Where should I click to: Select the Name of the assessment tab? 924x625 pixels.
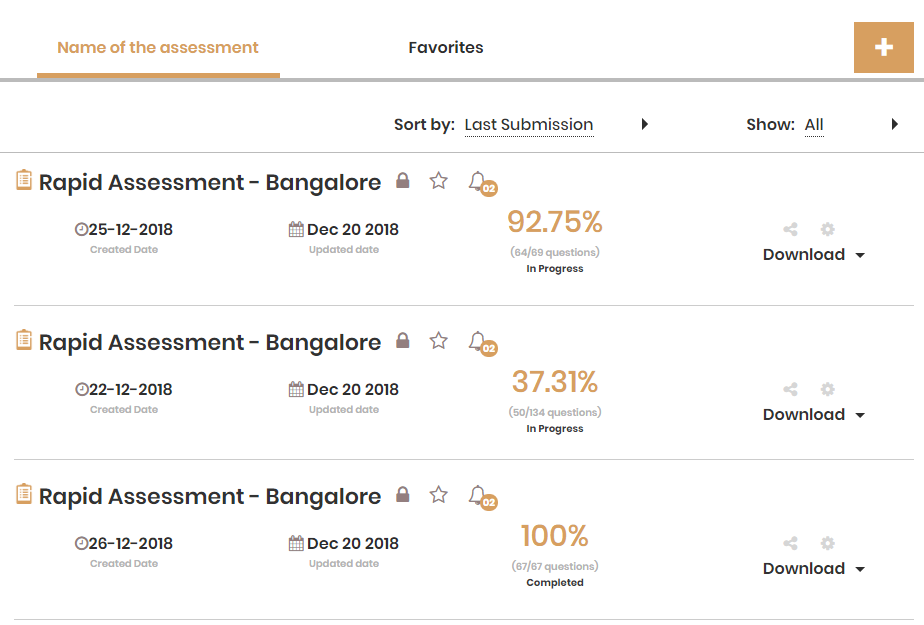tap(158, 48)
